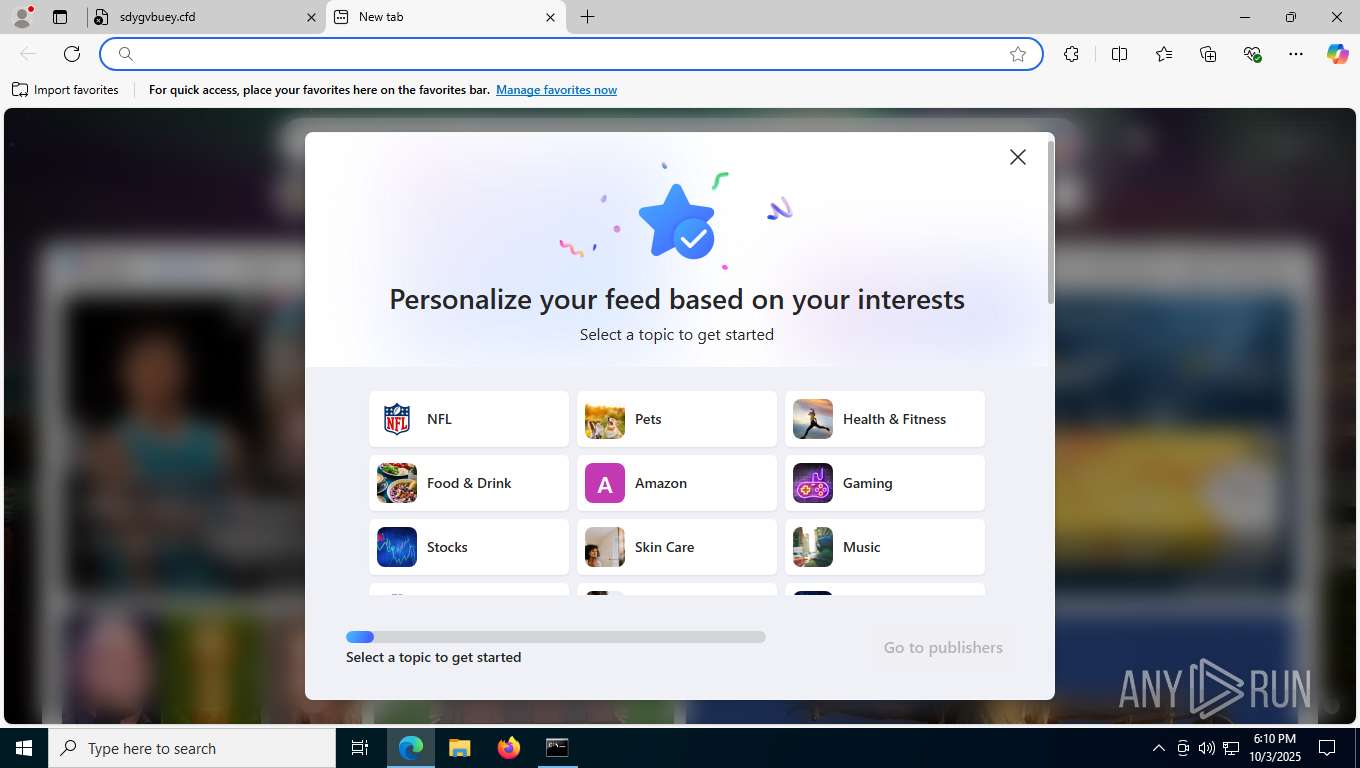Screen dimensions: 1360x768
Task: Toggle Split screen view
Action: 1120,54
